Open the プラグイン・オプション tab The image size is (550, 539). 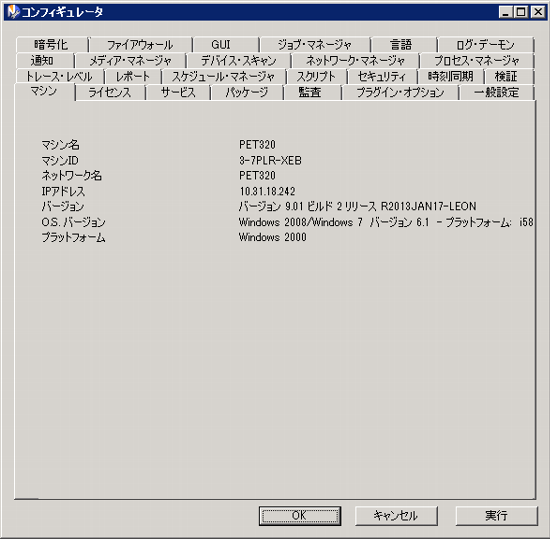click(x=400, y=92)
